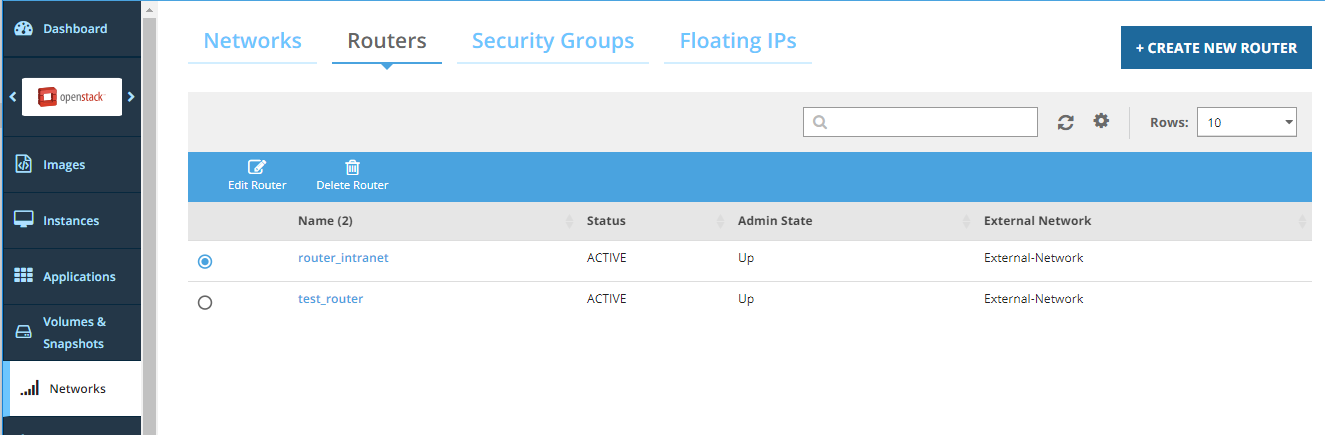Open Images from sidebar icon
1325x435 pixels.
tap(24, 164)
